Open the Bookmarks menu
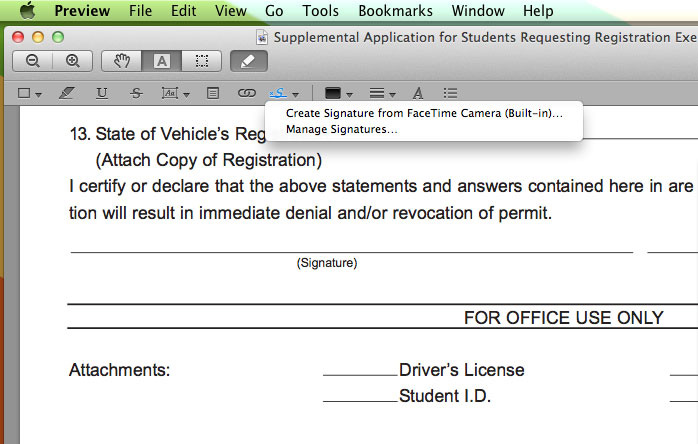Screen dimensions: 698x444 coord(395,11)
